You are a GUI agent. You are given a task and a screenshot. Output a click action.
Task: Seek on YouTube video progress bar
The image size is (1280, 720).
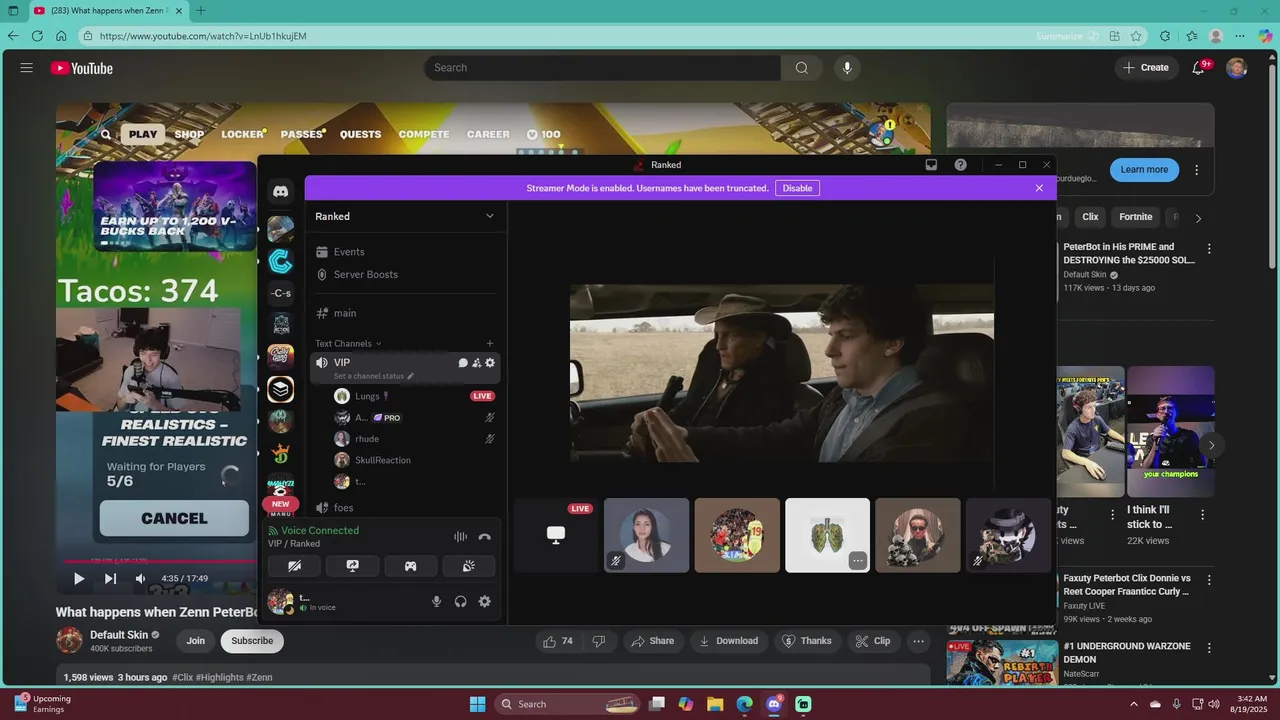(155, 561)
